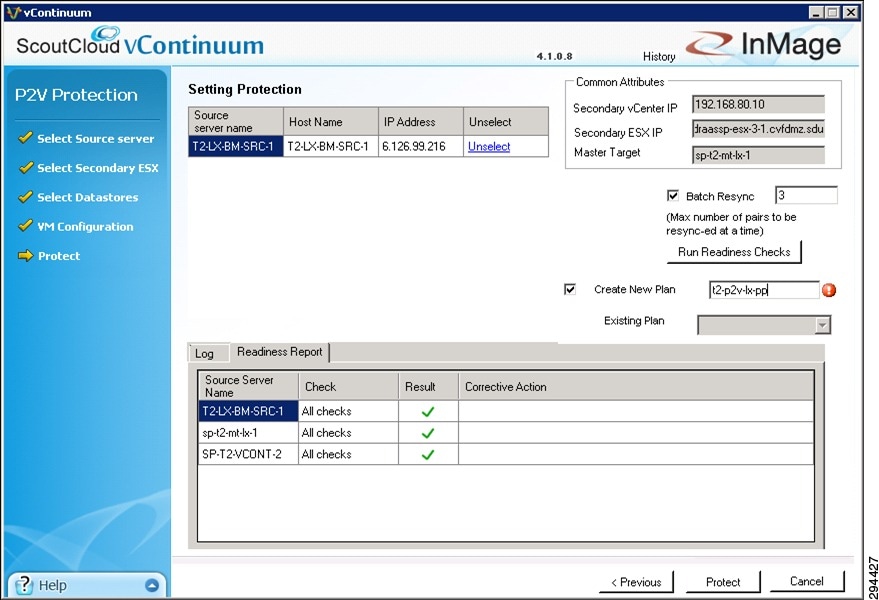This screenshot has height=600, width=879.
Task: Select the Select Datastores step
Action: pyautogui.click(x=87, y=197)
